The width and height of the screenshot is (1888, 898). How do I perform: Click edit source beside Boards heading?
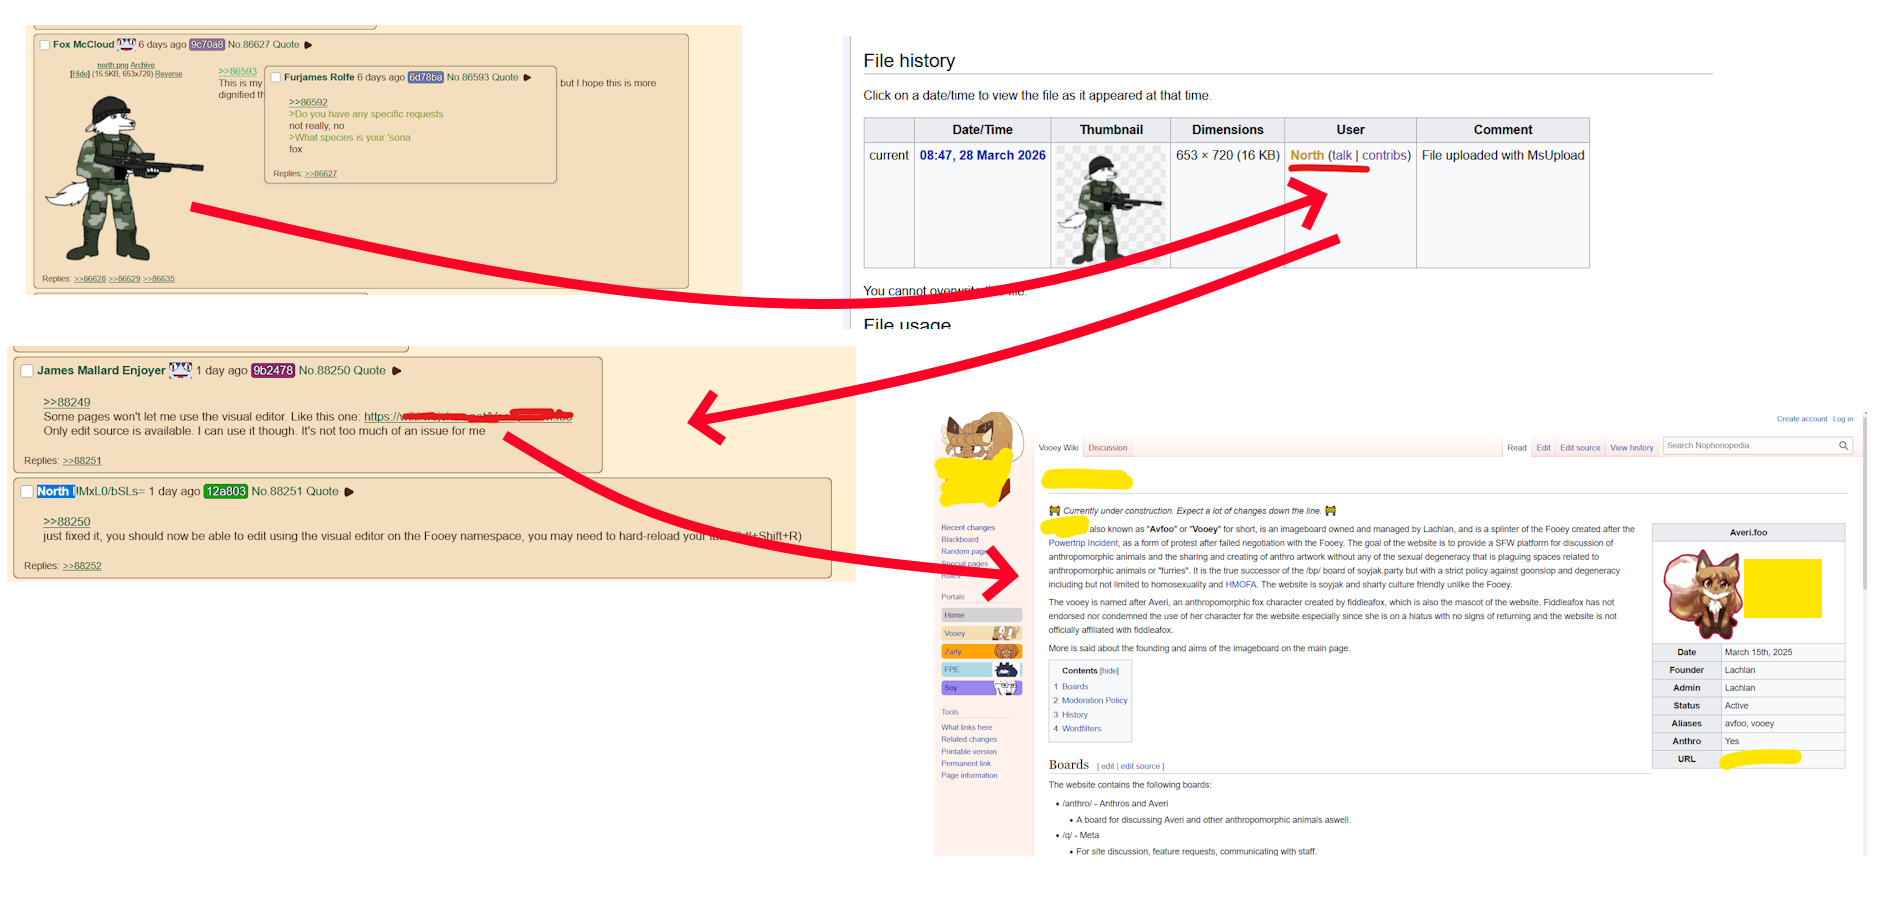pos(1140,767)
